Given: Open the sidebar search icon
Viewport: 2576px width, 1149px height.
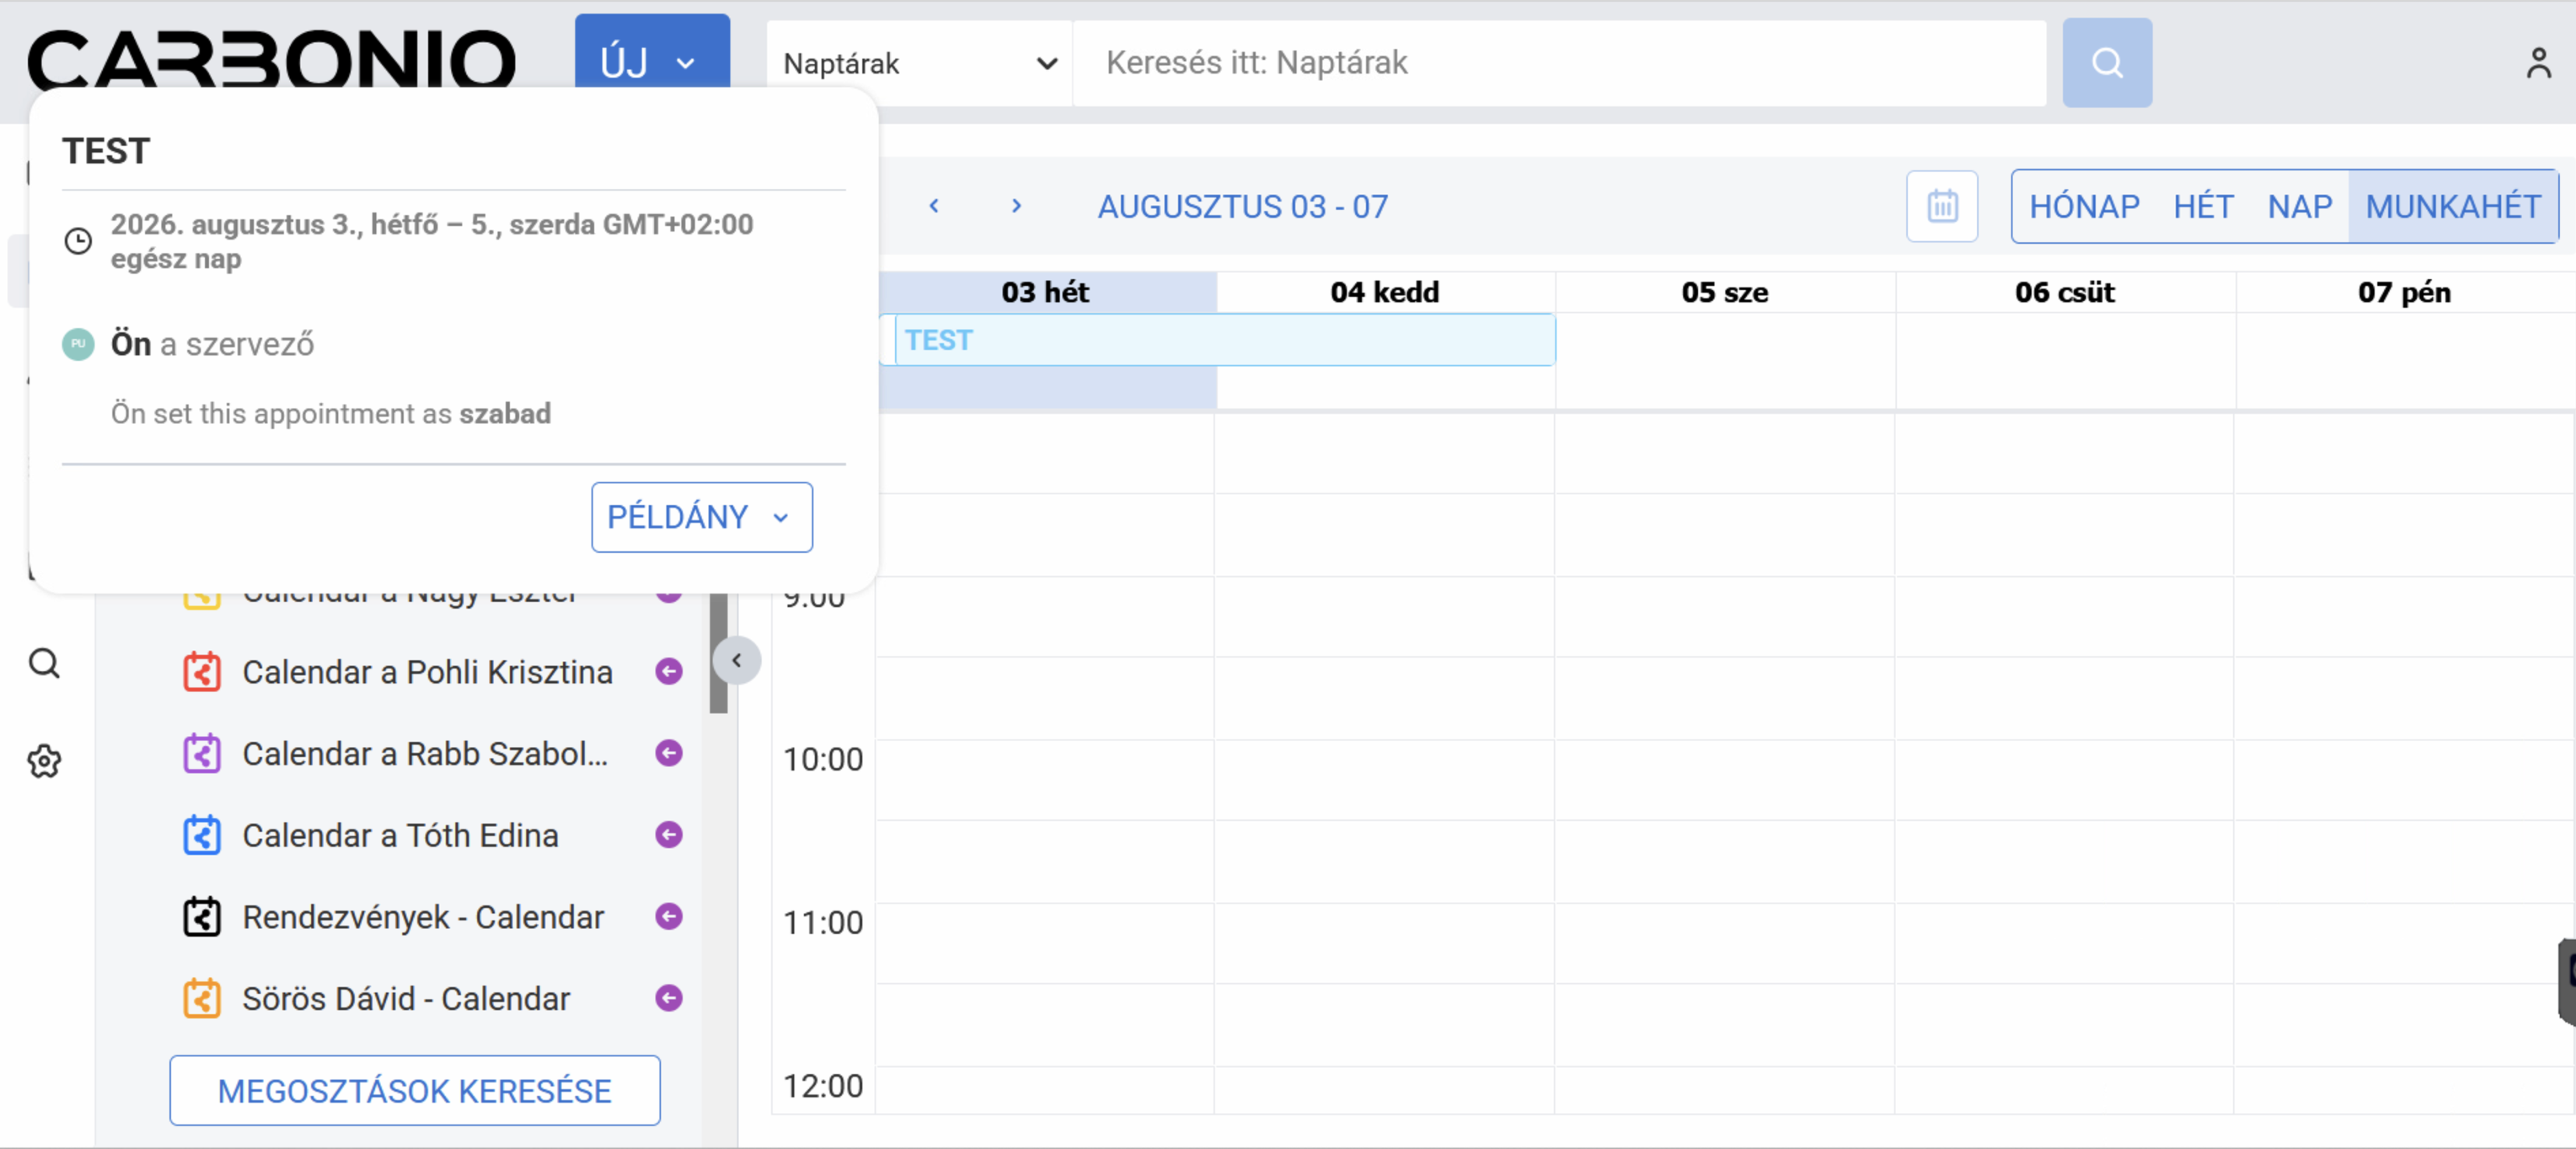Looking at the screenshot, I should coord(44,663).
